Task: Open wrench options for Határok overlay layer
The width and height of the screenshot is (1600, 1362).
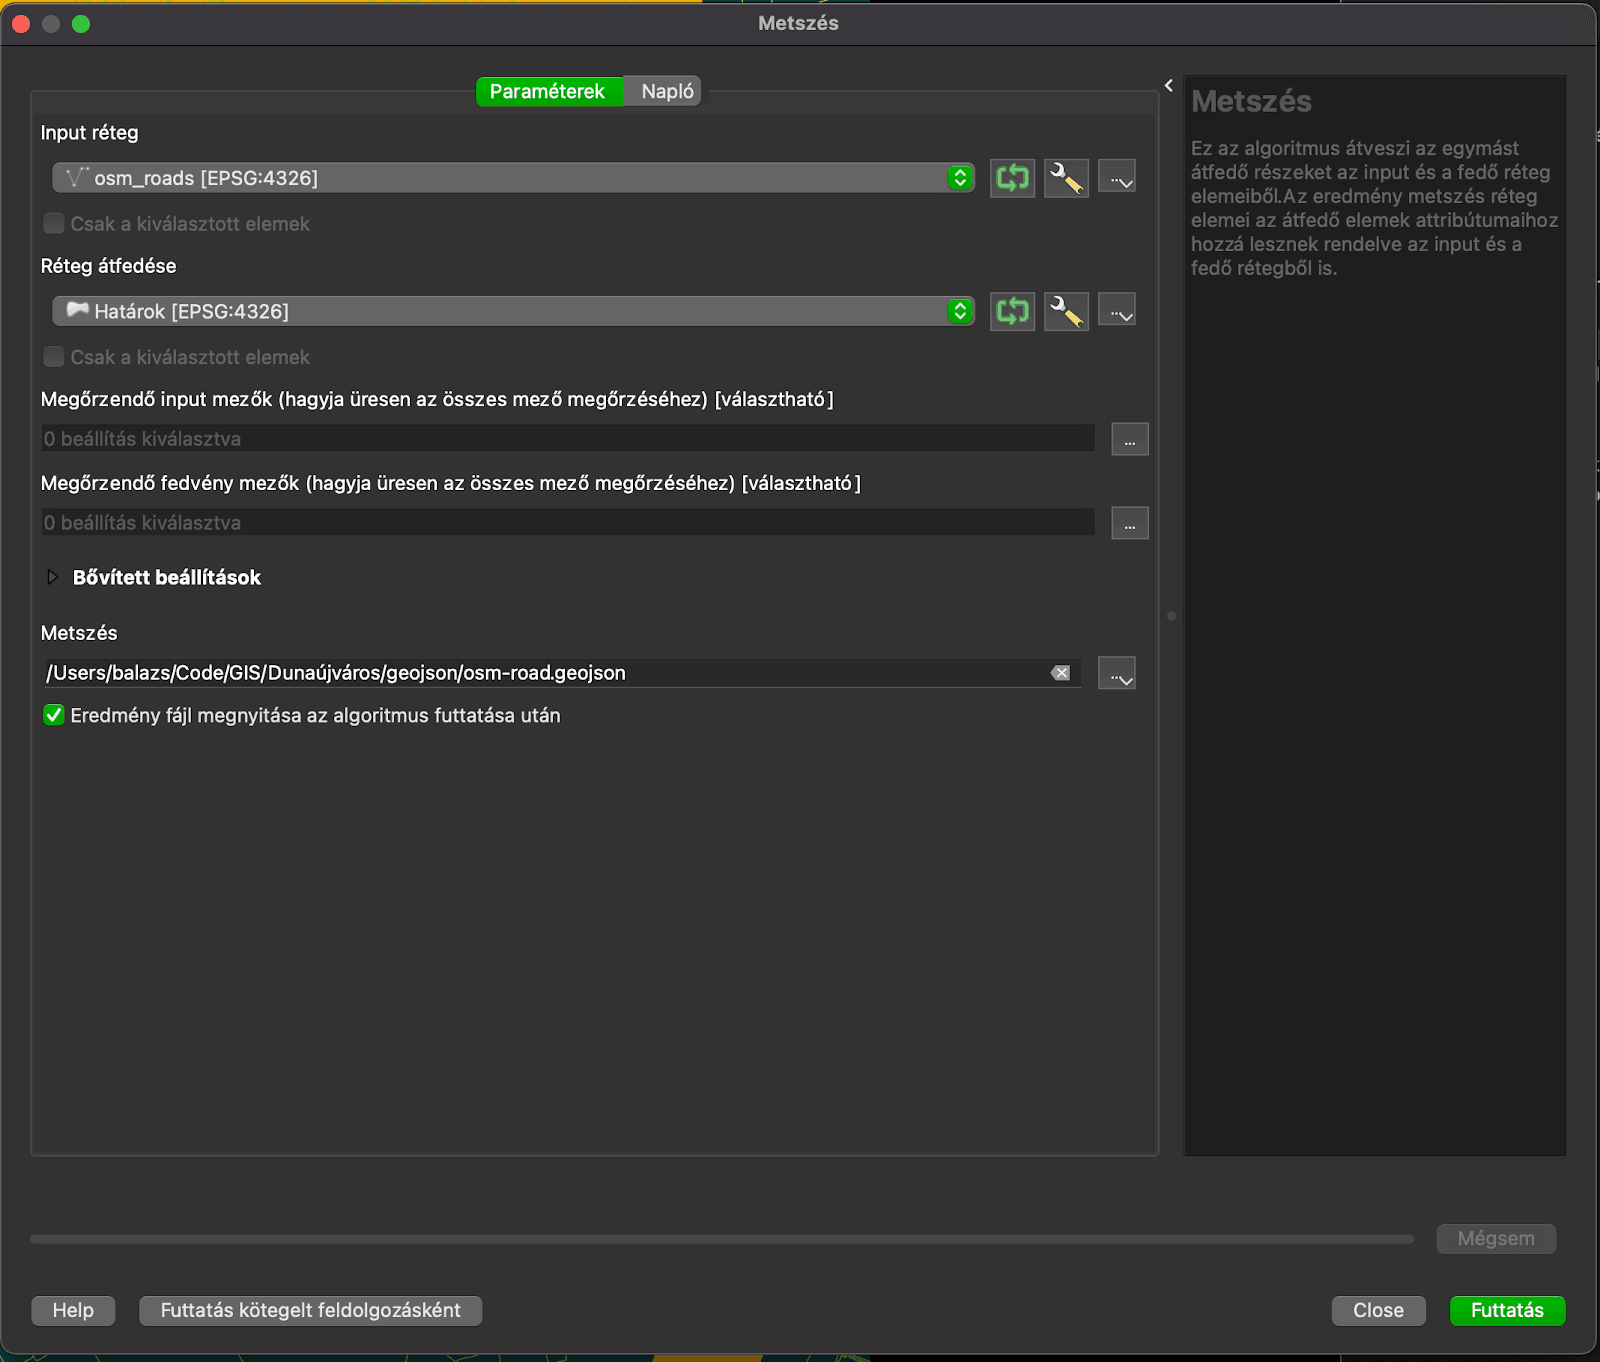Action: point(1066,311)
